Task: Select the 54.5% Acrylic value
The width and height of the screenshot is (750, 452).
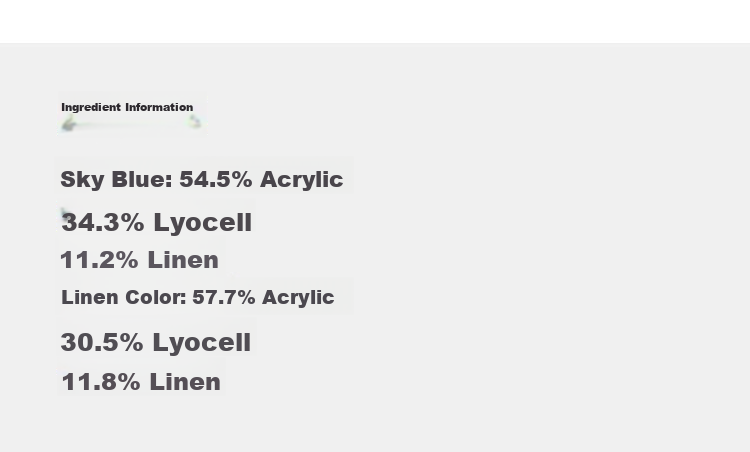Action: [x=261, y=180]
